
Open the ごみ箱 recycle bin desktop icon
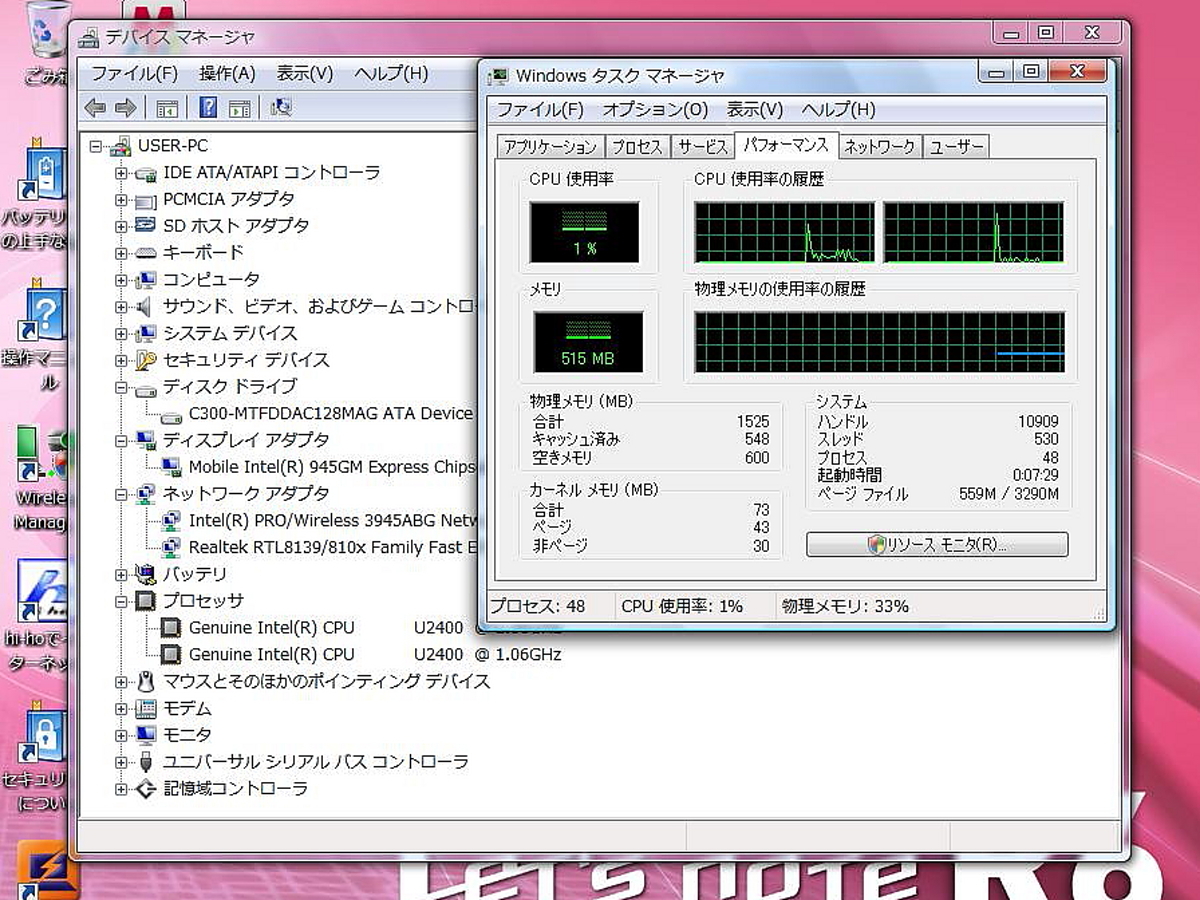point(47,42)
